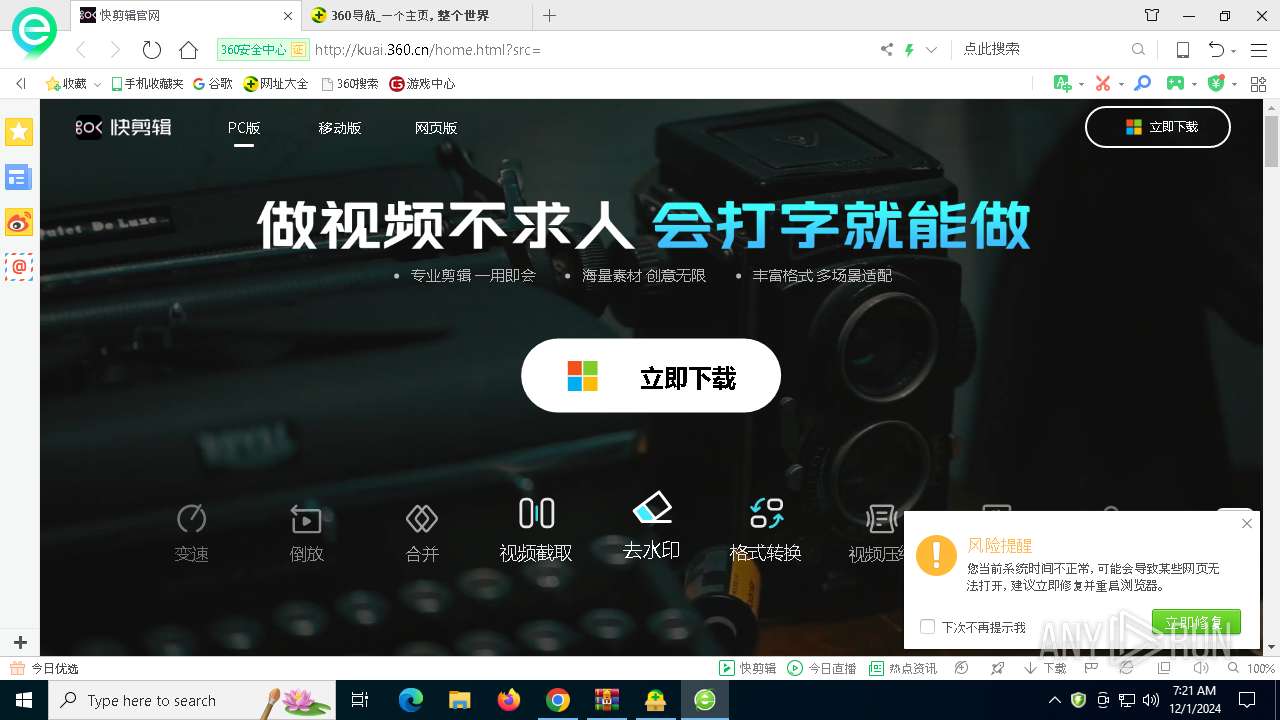Open the 游戏中心 bookmark link
The width and height of the screenshot is (1280, 720).
pos(422,84)
